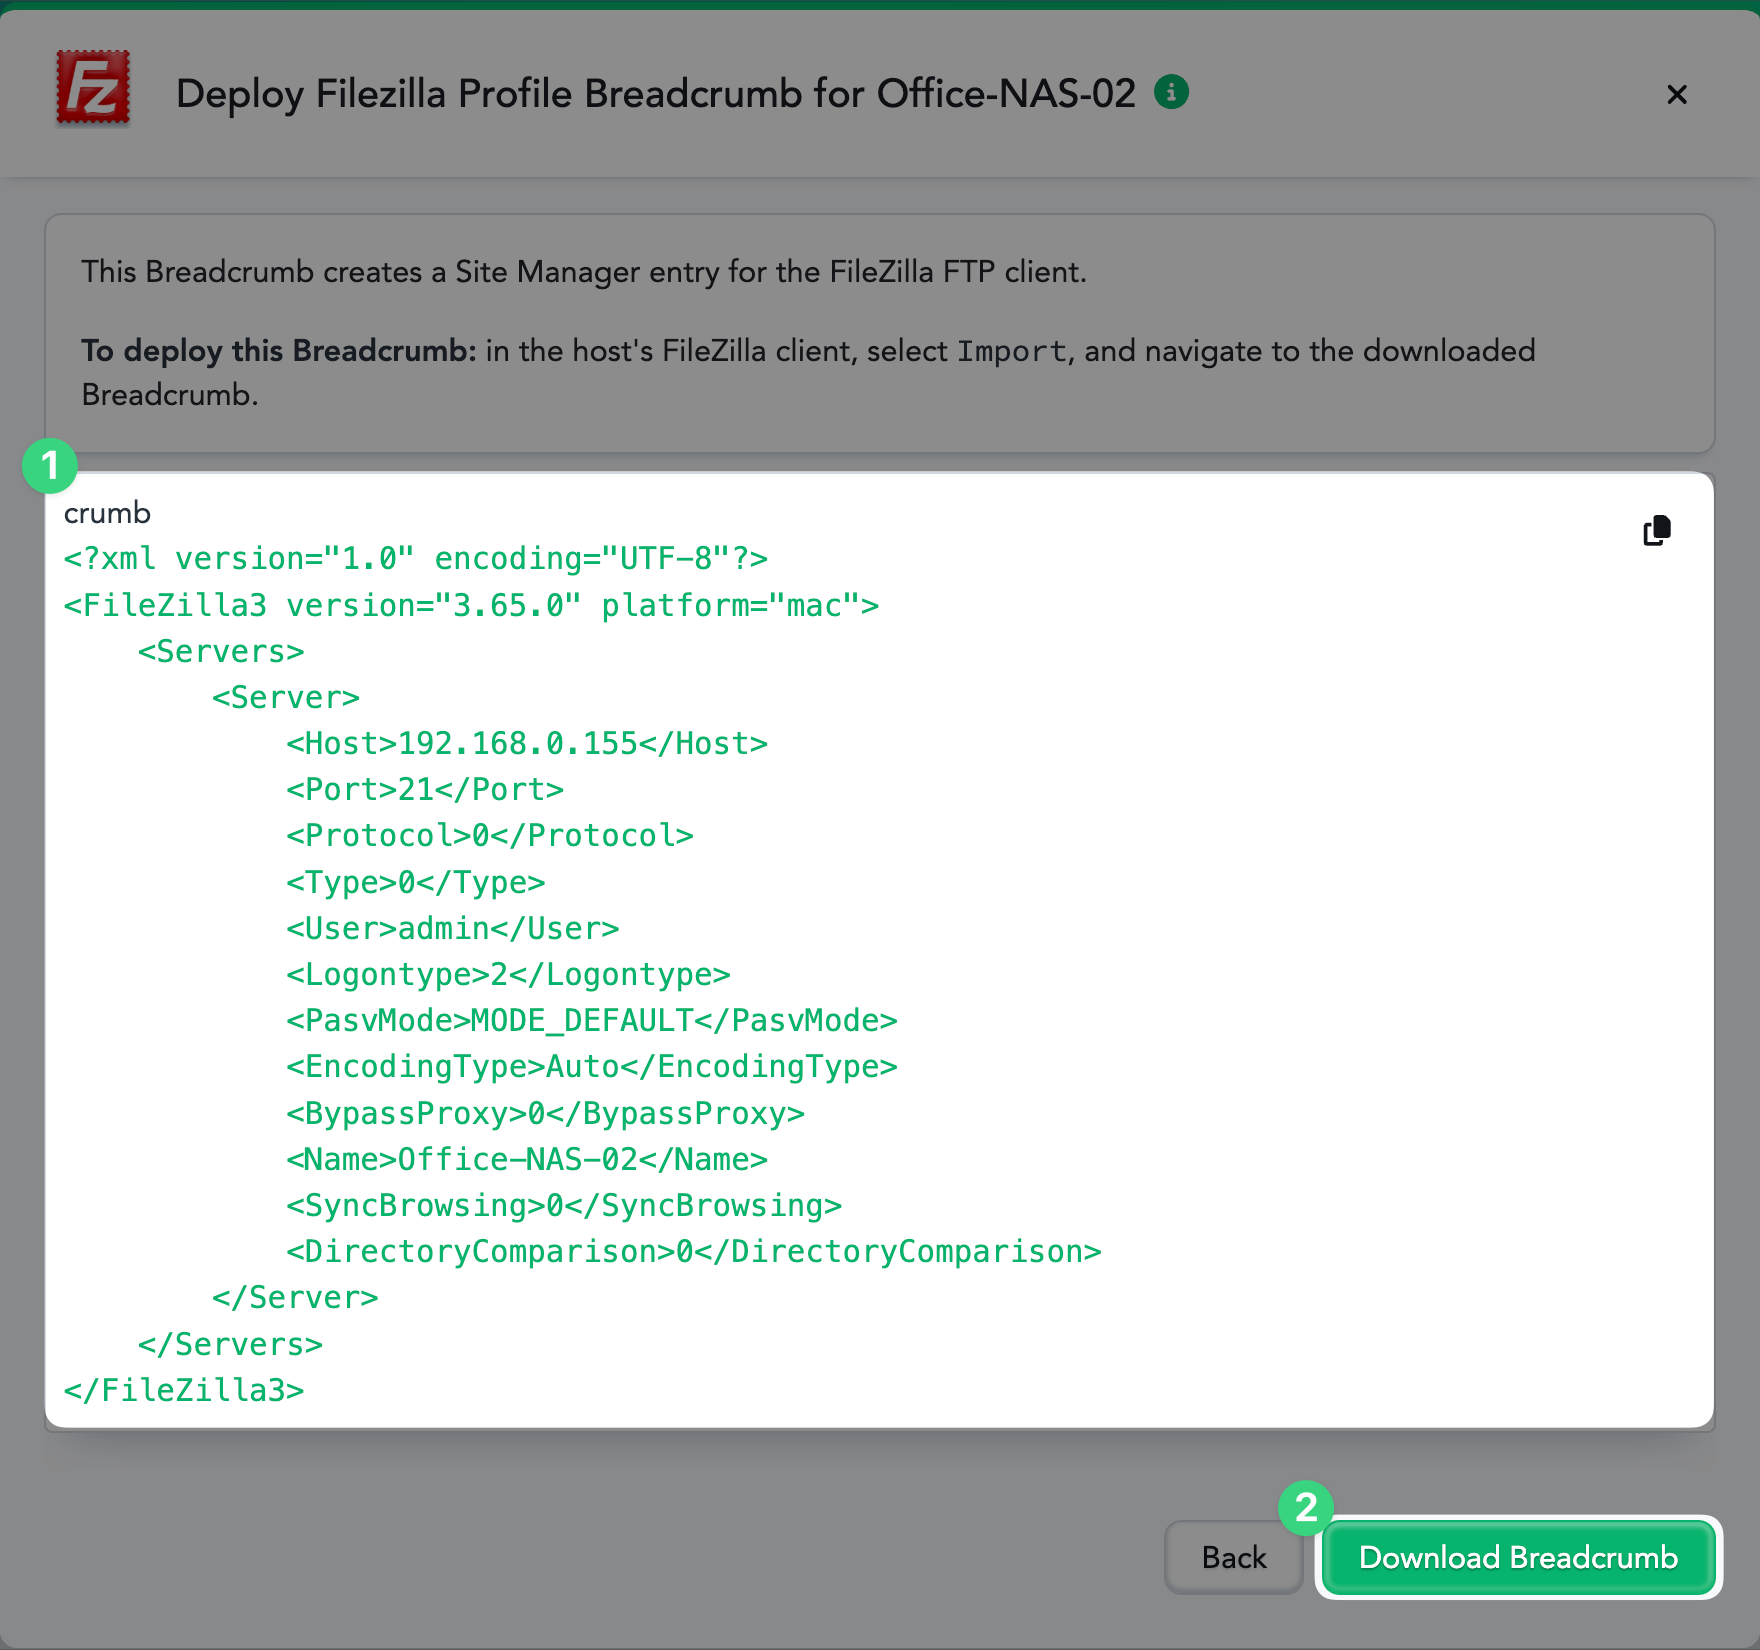Click the Host 192.168.0.155 line

pos(527,743)
